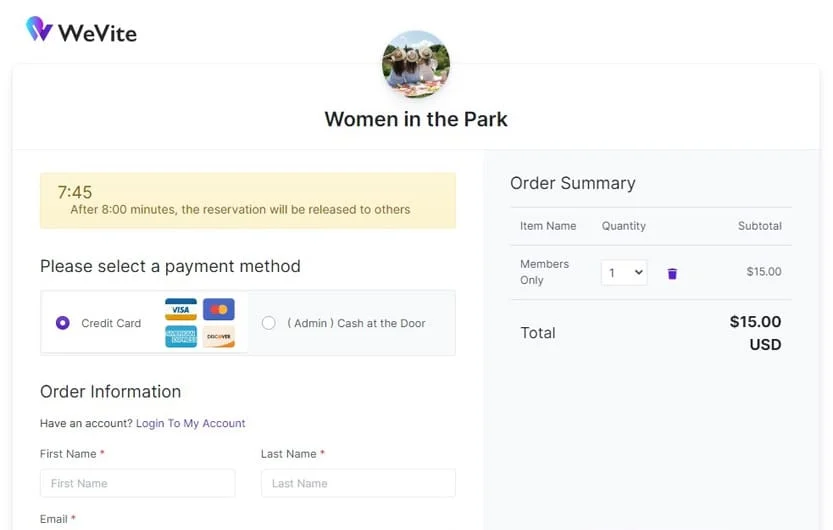Screen dimensions: 833x530
Task: Select (Admin) Cash at the Door option
Action: tap(269, 323)
